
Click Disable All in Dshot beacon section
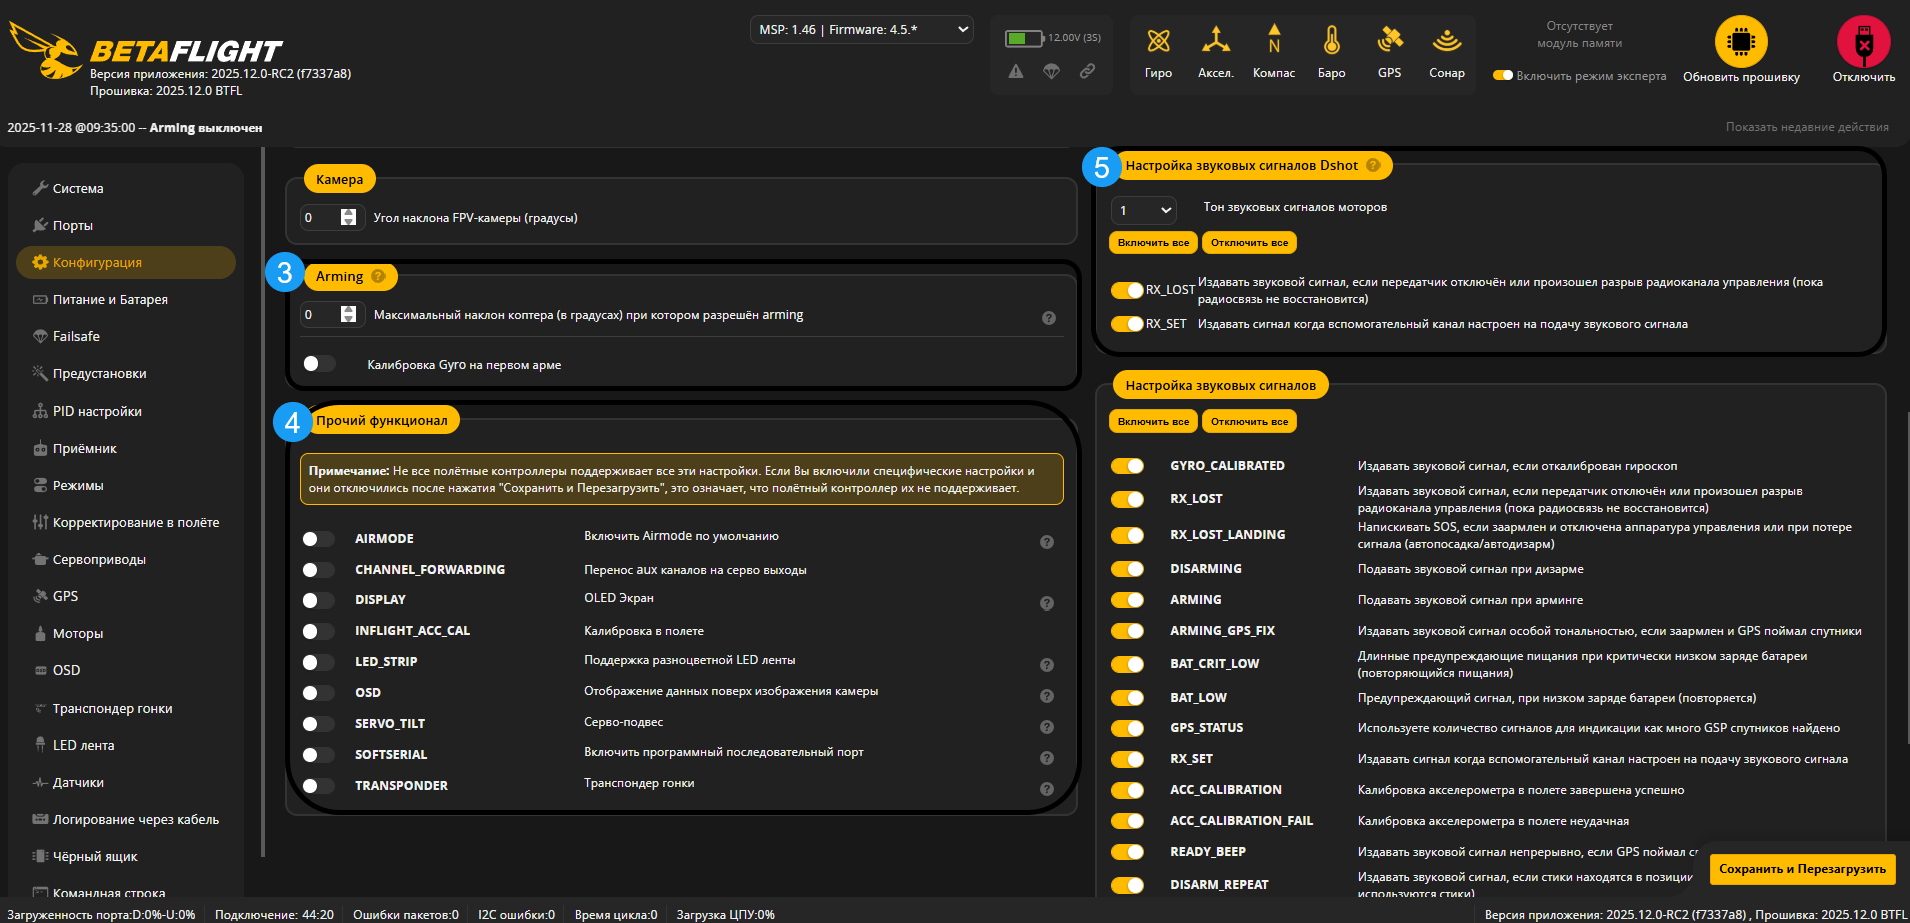point(1249,243)
